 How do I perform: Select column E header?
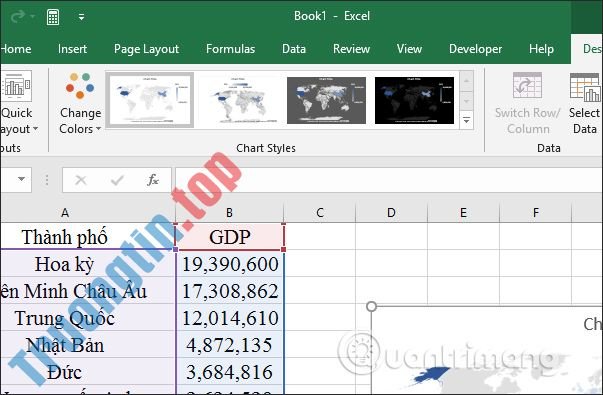(463, 212)
